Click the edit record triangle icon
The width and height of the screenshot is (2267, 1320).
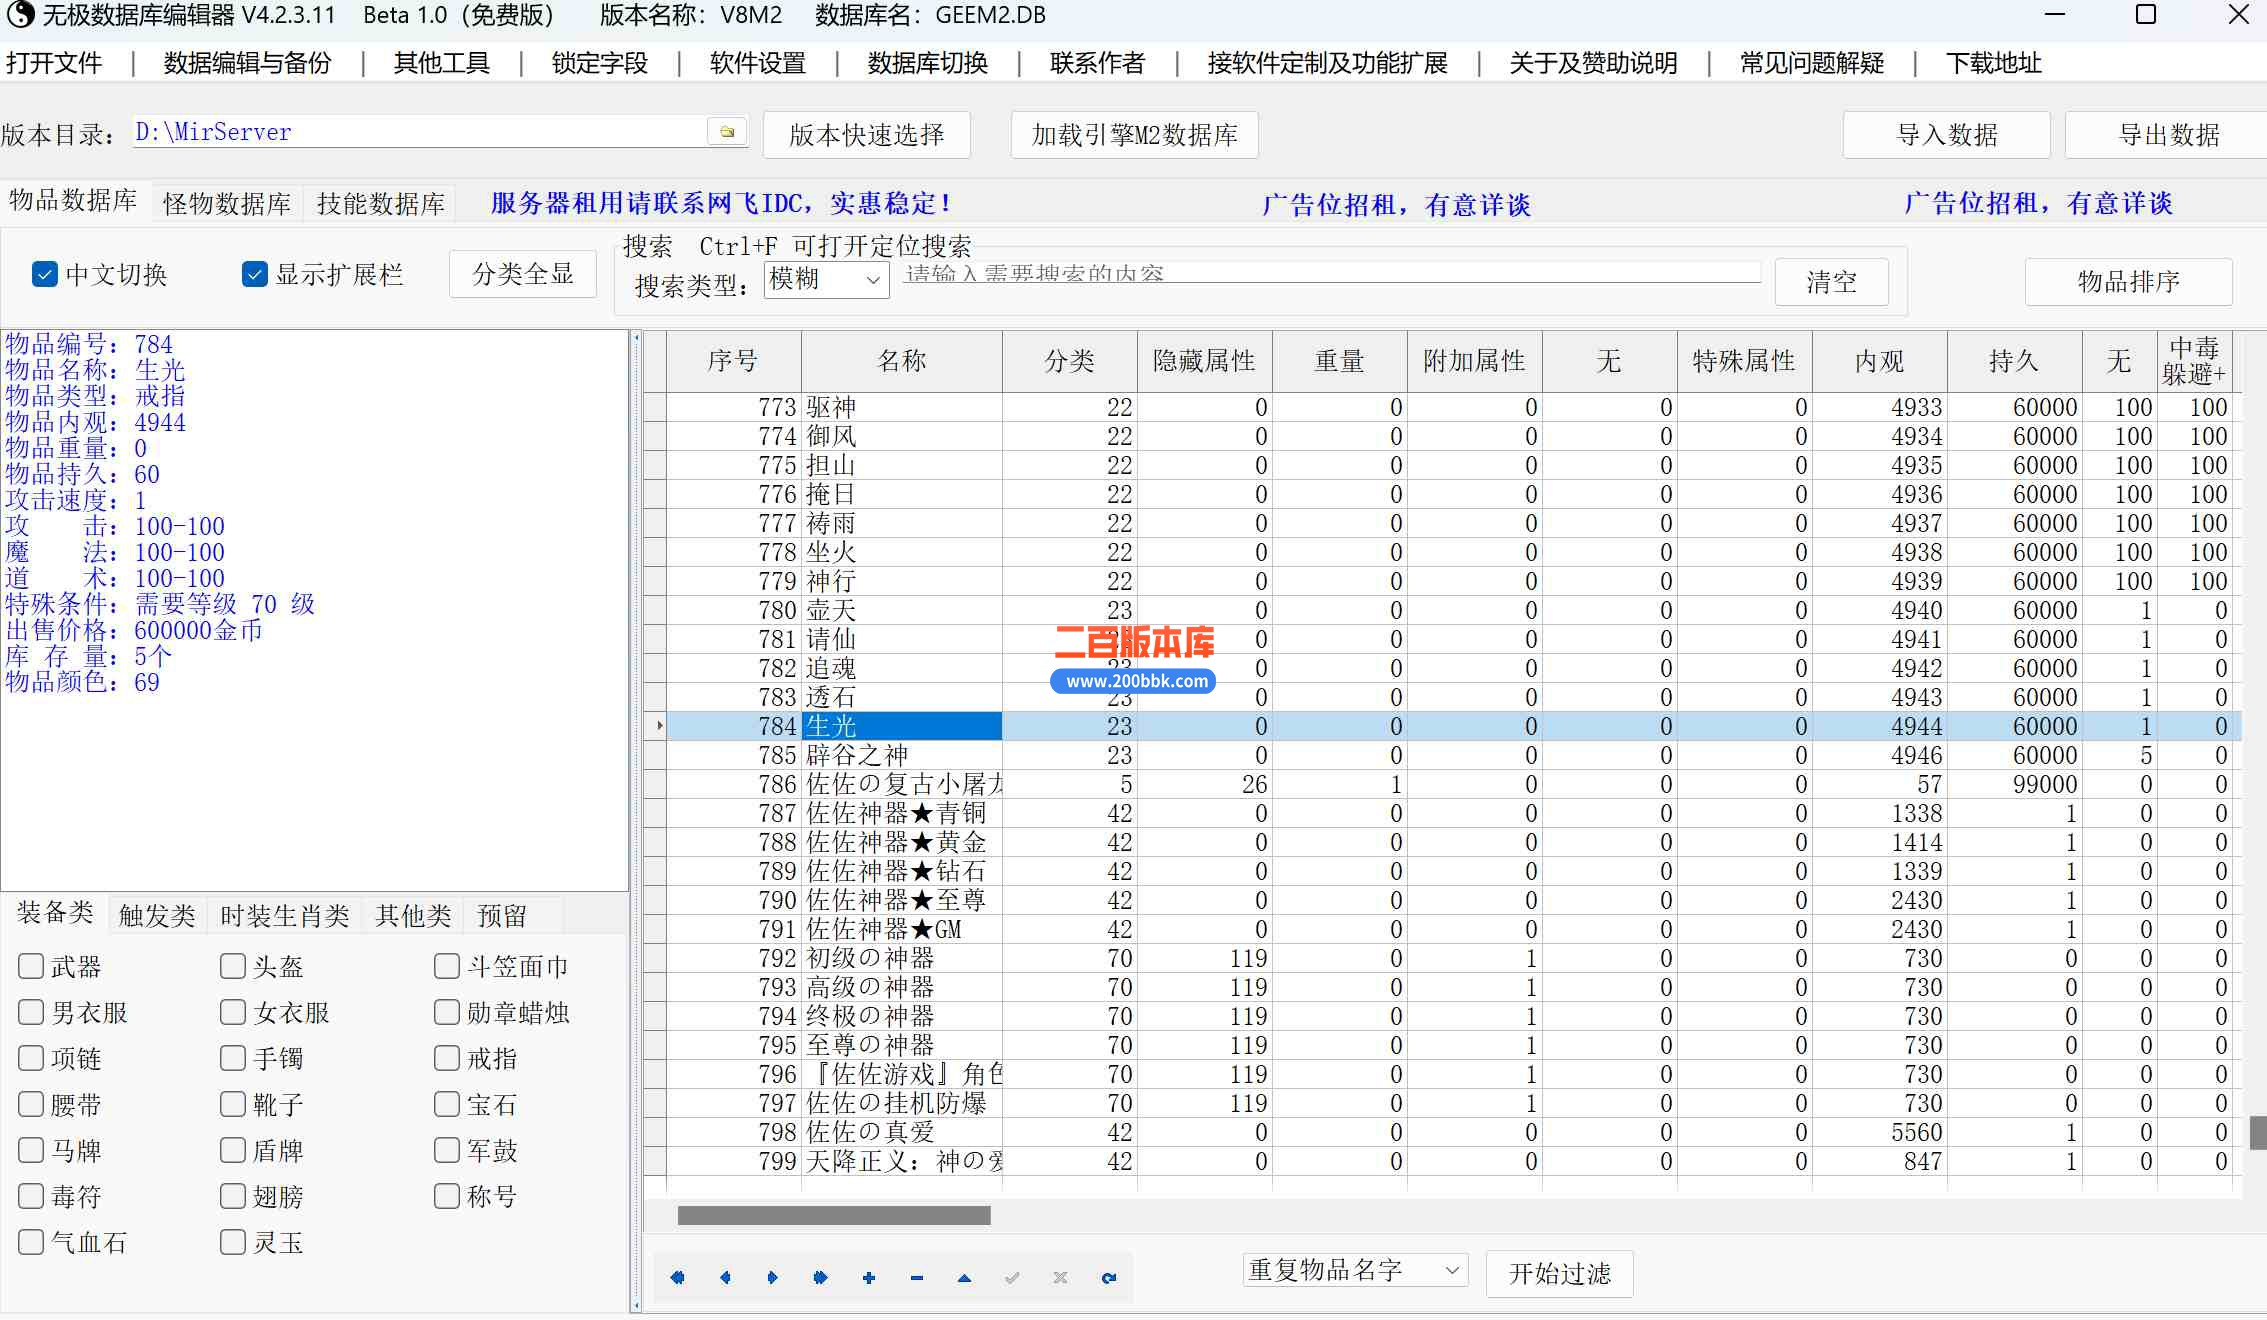[x=964, y=1277]
